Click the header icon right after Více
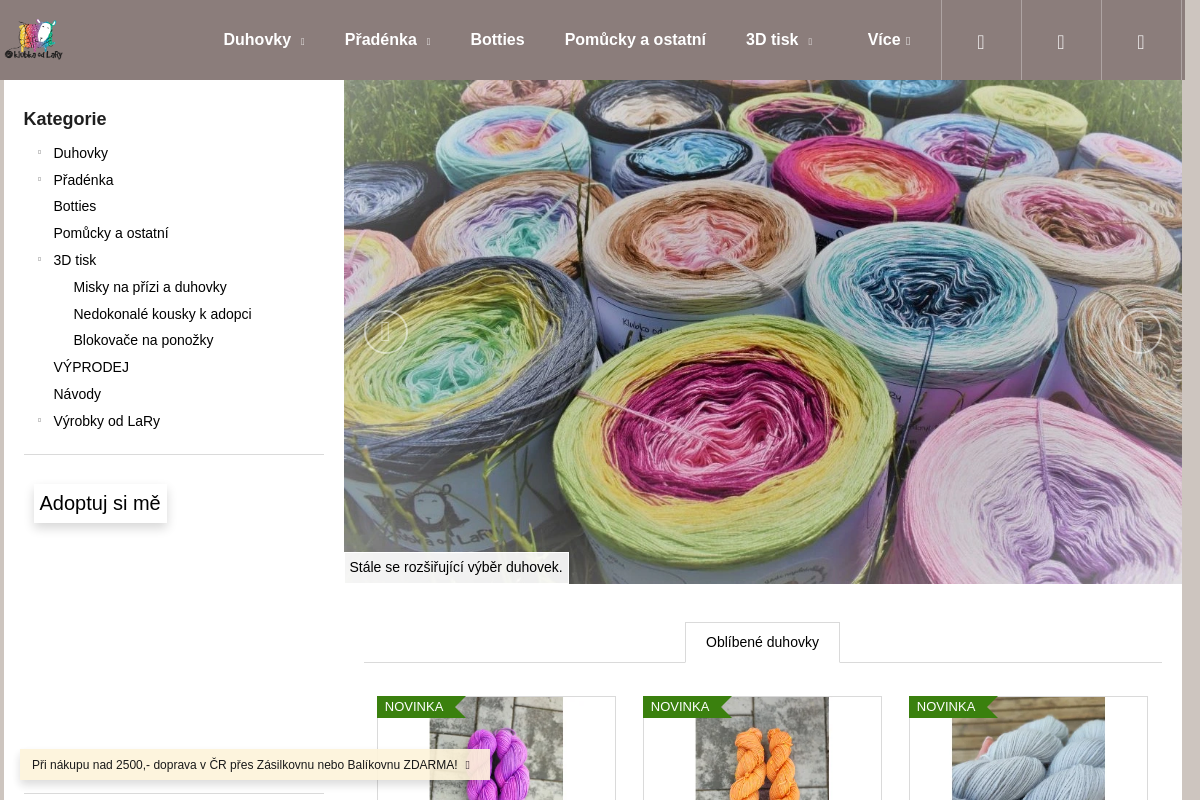Screen dimensions: 1200x800 (981, 41)
